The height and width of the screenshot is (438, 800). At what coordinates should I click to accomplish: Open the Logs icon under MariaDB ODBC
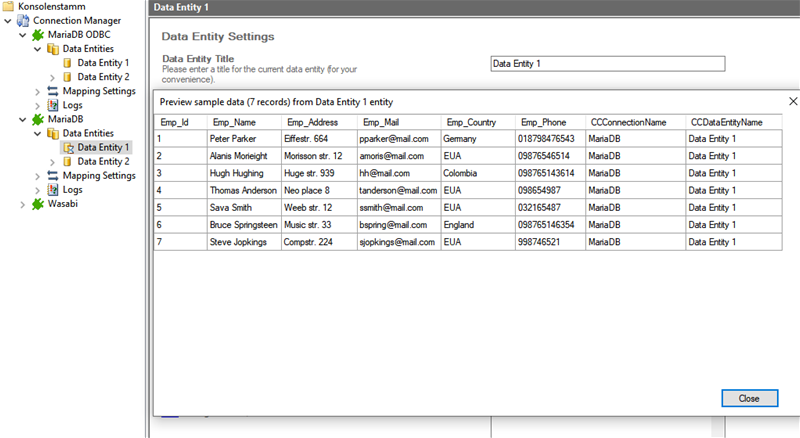click(53, 105)
